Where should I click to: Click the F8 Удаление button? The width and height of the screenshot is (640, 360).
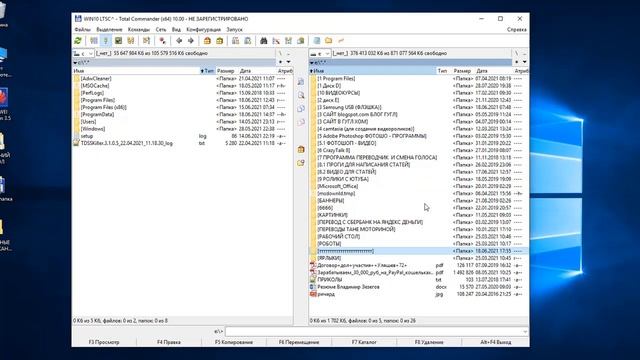[x=429, y=342]
